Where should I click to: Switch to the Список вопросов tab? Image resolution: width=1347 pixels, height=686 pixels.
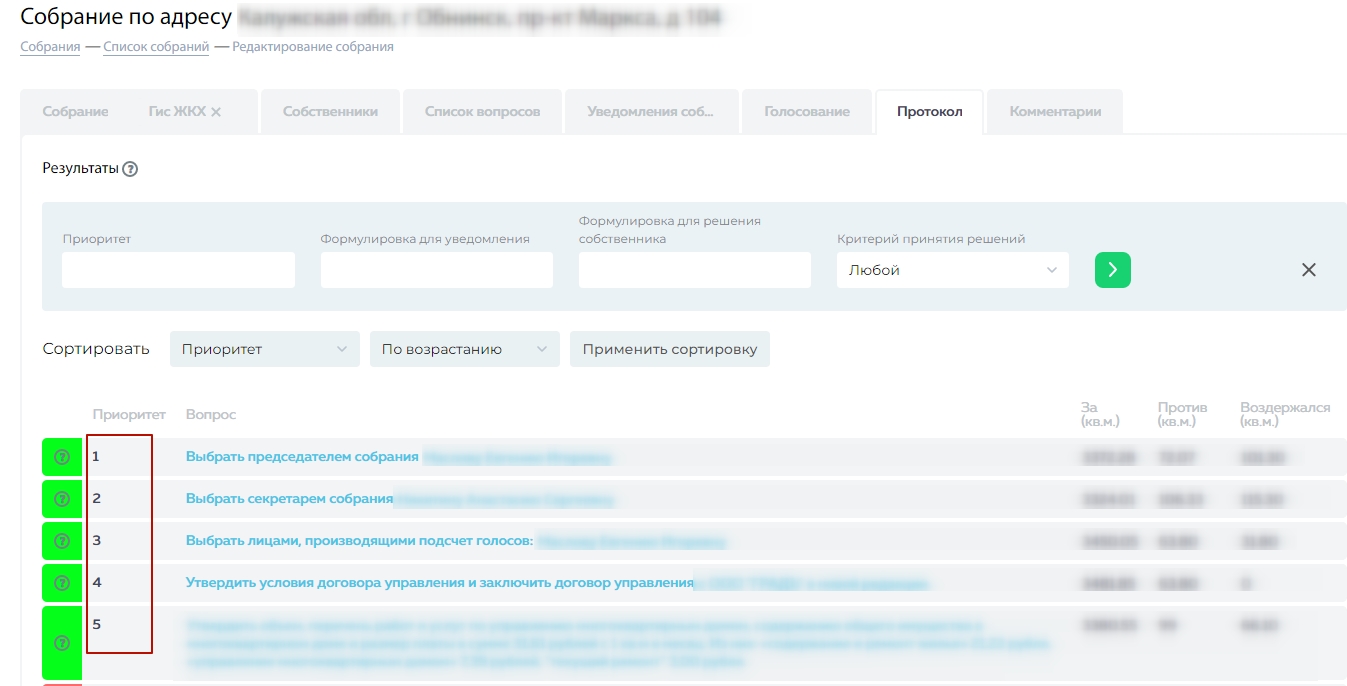pos(482,112)
